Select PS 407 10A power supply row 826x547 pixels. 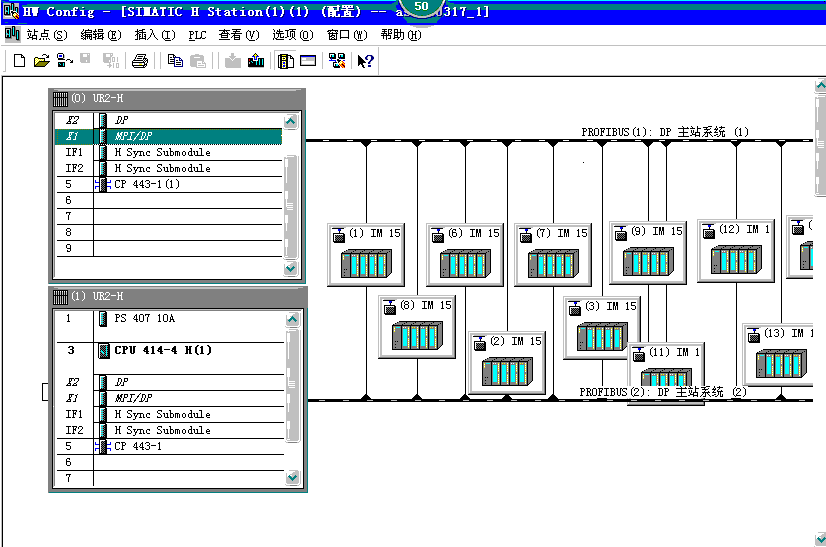[170, 325]
